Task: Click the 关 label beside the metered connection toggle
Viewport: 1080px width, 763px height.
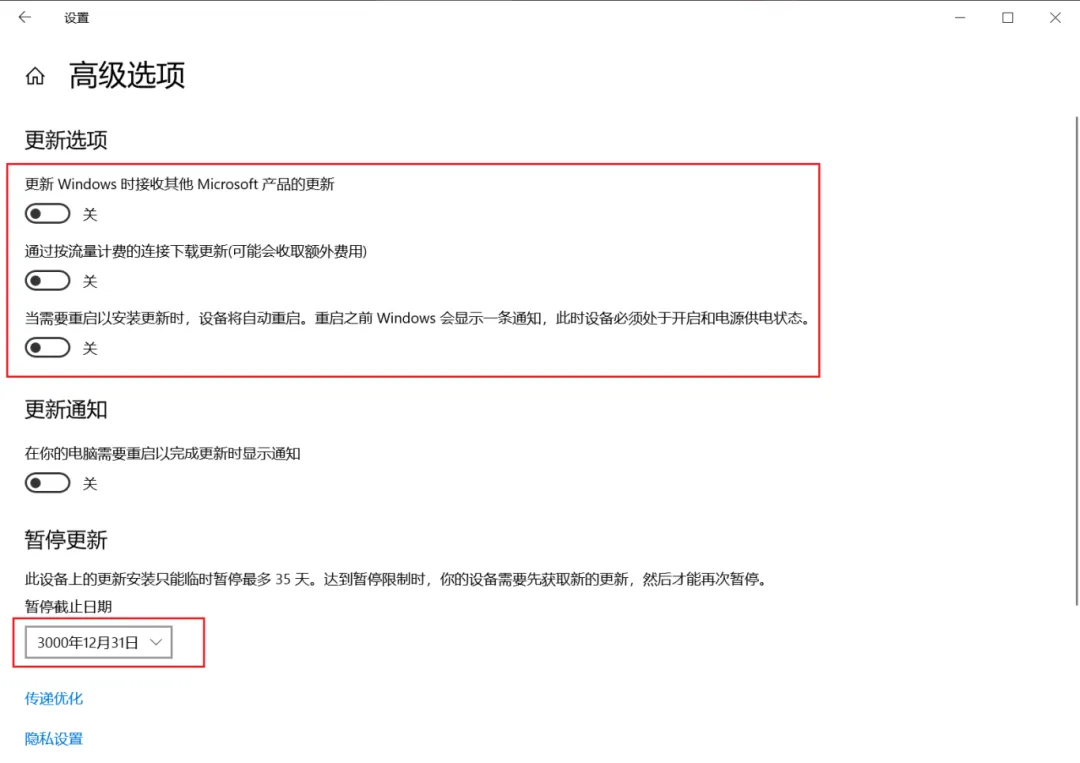Action: pyautogui.click(x=90, y=281)
